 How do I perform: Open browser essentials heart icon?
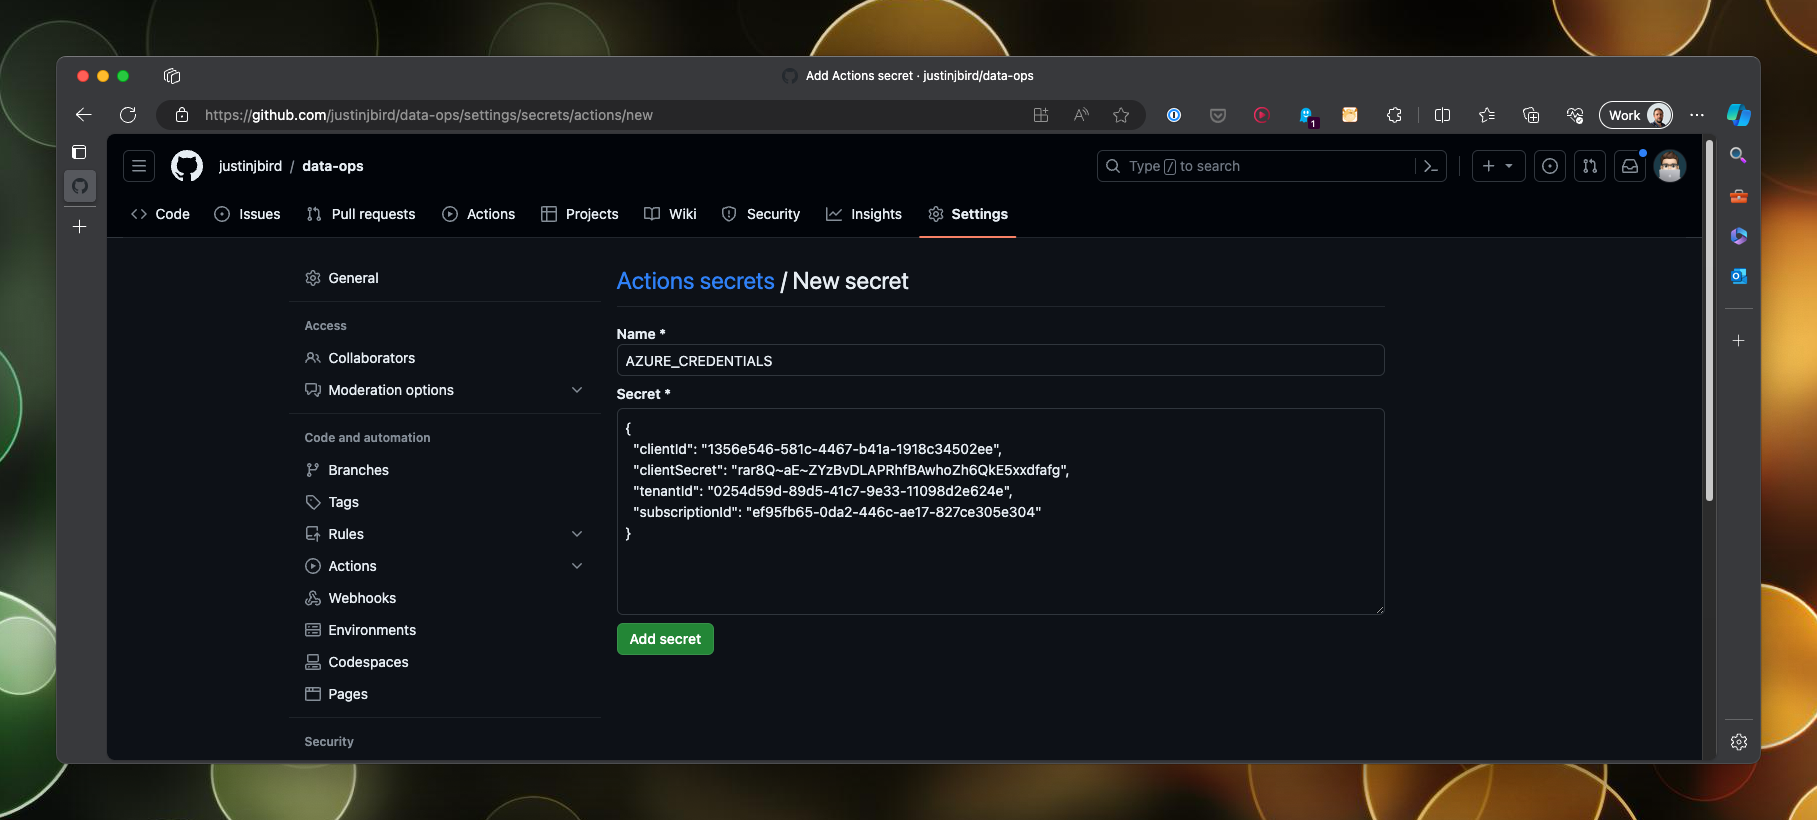tap(1575, 115)
